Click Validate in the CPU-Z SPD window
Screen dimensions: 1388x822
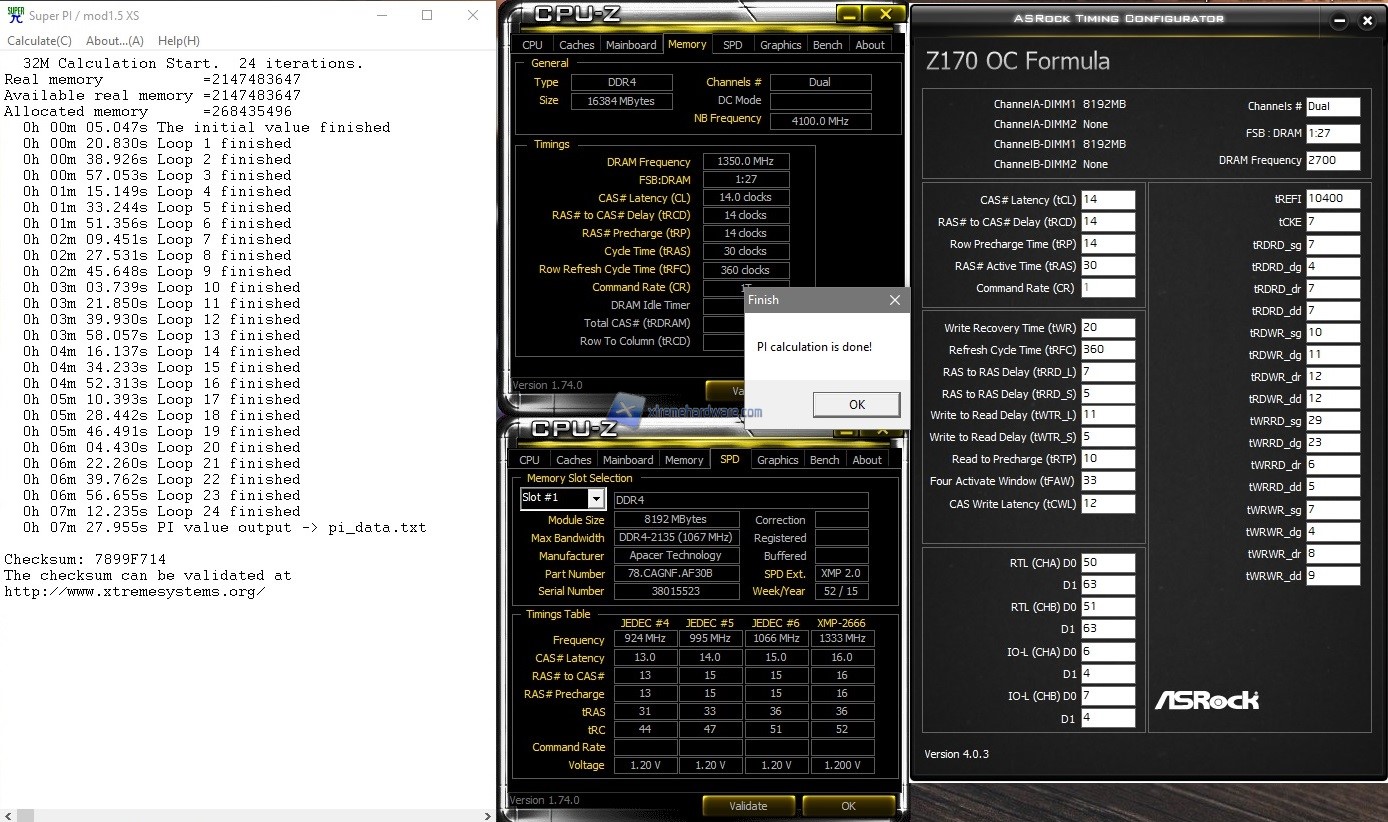coord(747,806)
